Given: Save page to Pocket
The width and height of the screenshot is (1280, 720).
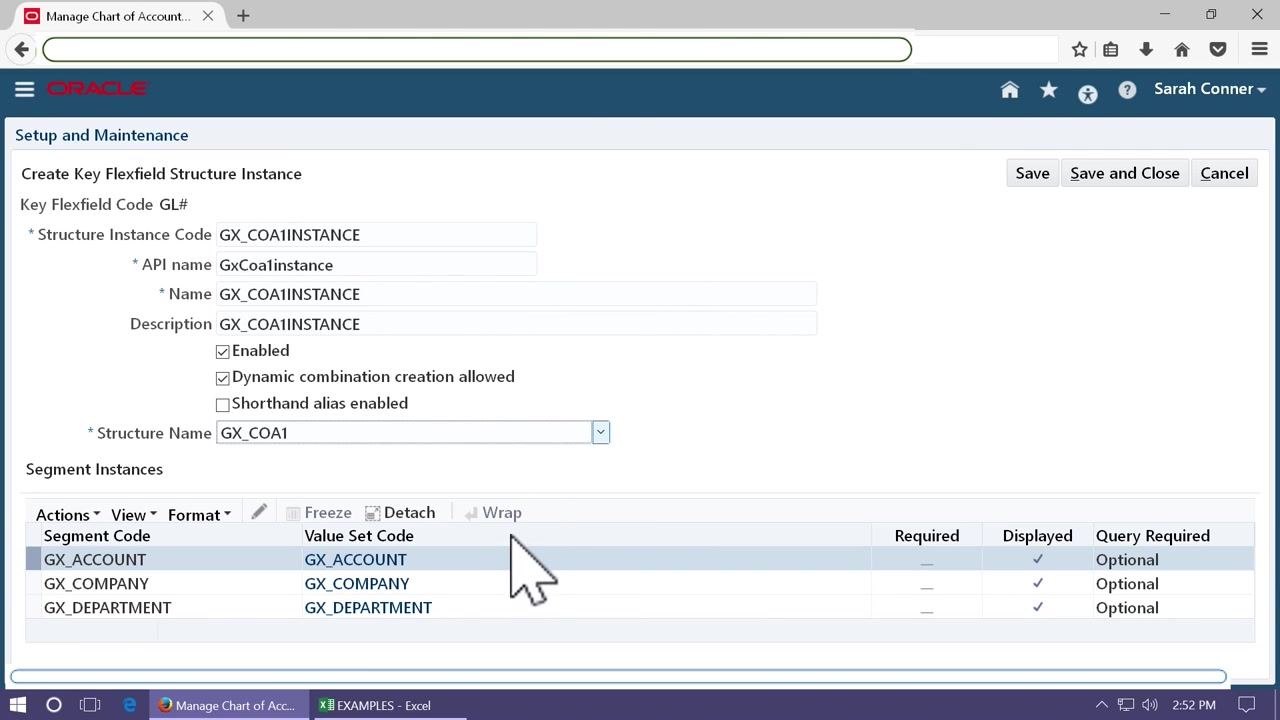Looking at the screenshot, I should [1218, 49].
